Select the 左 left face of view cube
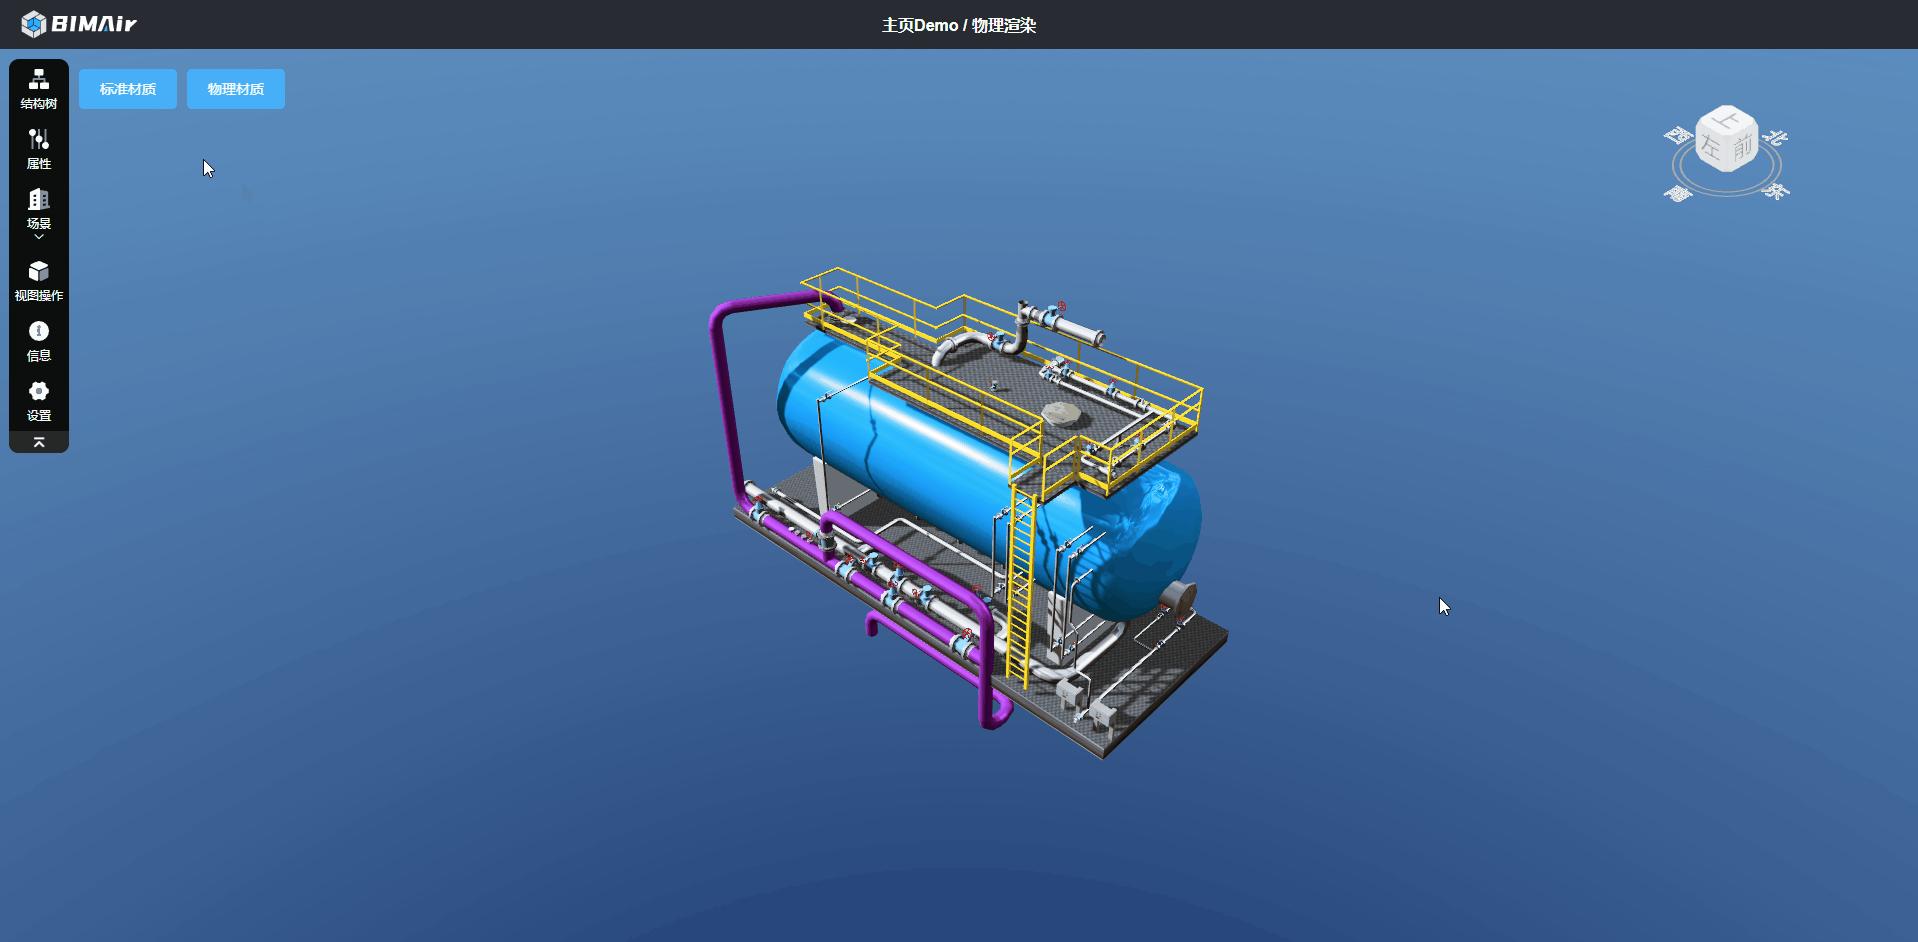The width and height of the screenshot is (1918, 942). coord(1711,148)
